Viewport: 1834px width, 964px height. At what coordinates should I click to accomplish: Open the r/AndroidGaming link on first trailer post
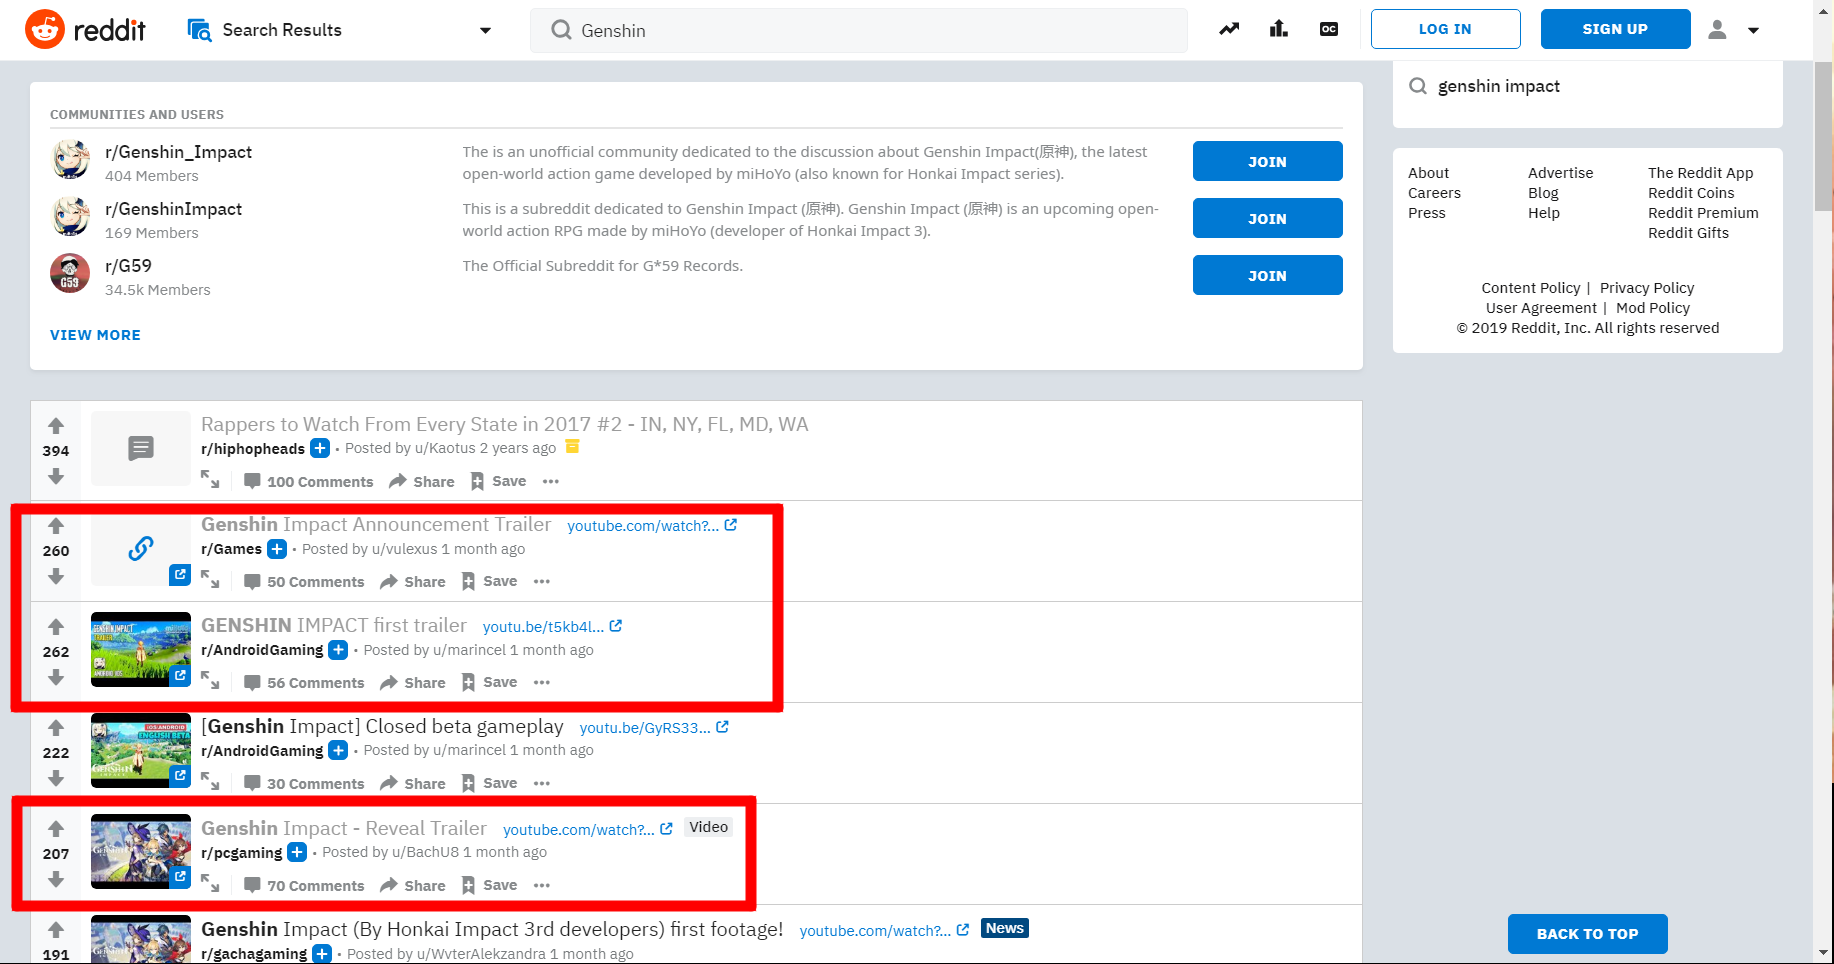pos(262,650)
